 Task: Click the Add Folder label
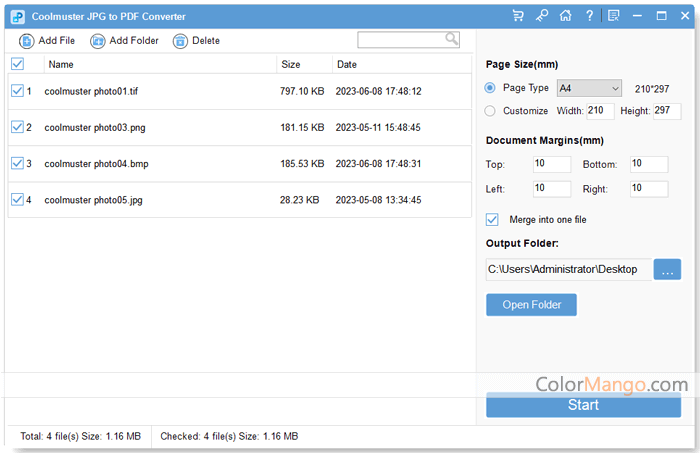[x=134, y=41]
